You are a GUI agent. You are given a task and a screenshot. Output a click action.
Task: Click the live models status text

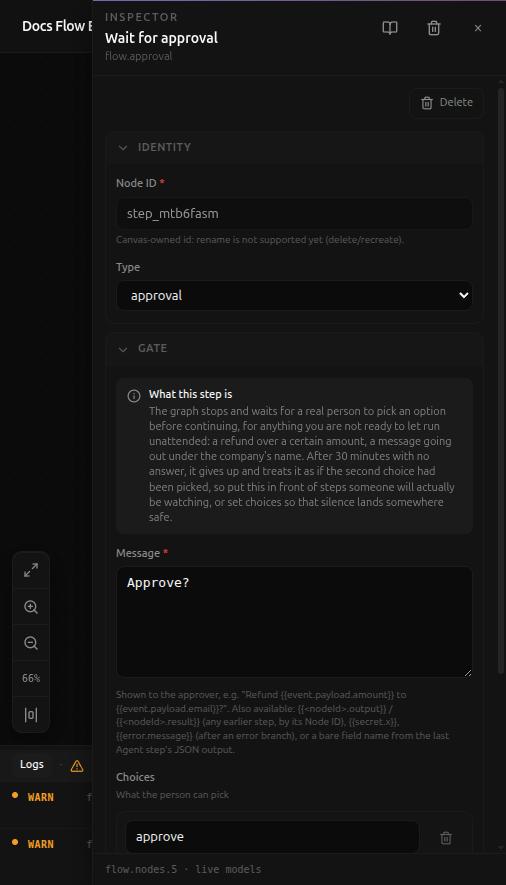[x=228, y=869]
